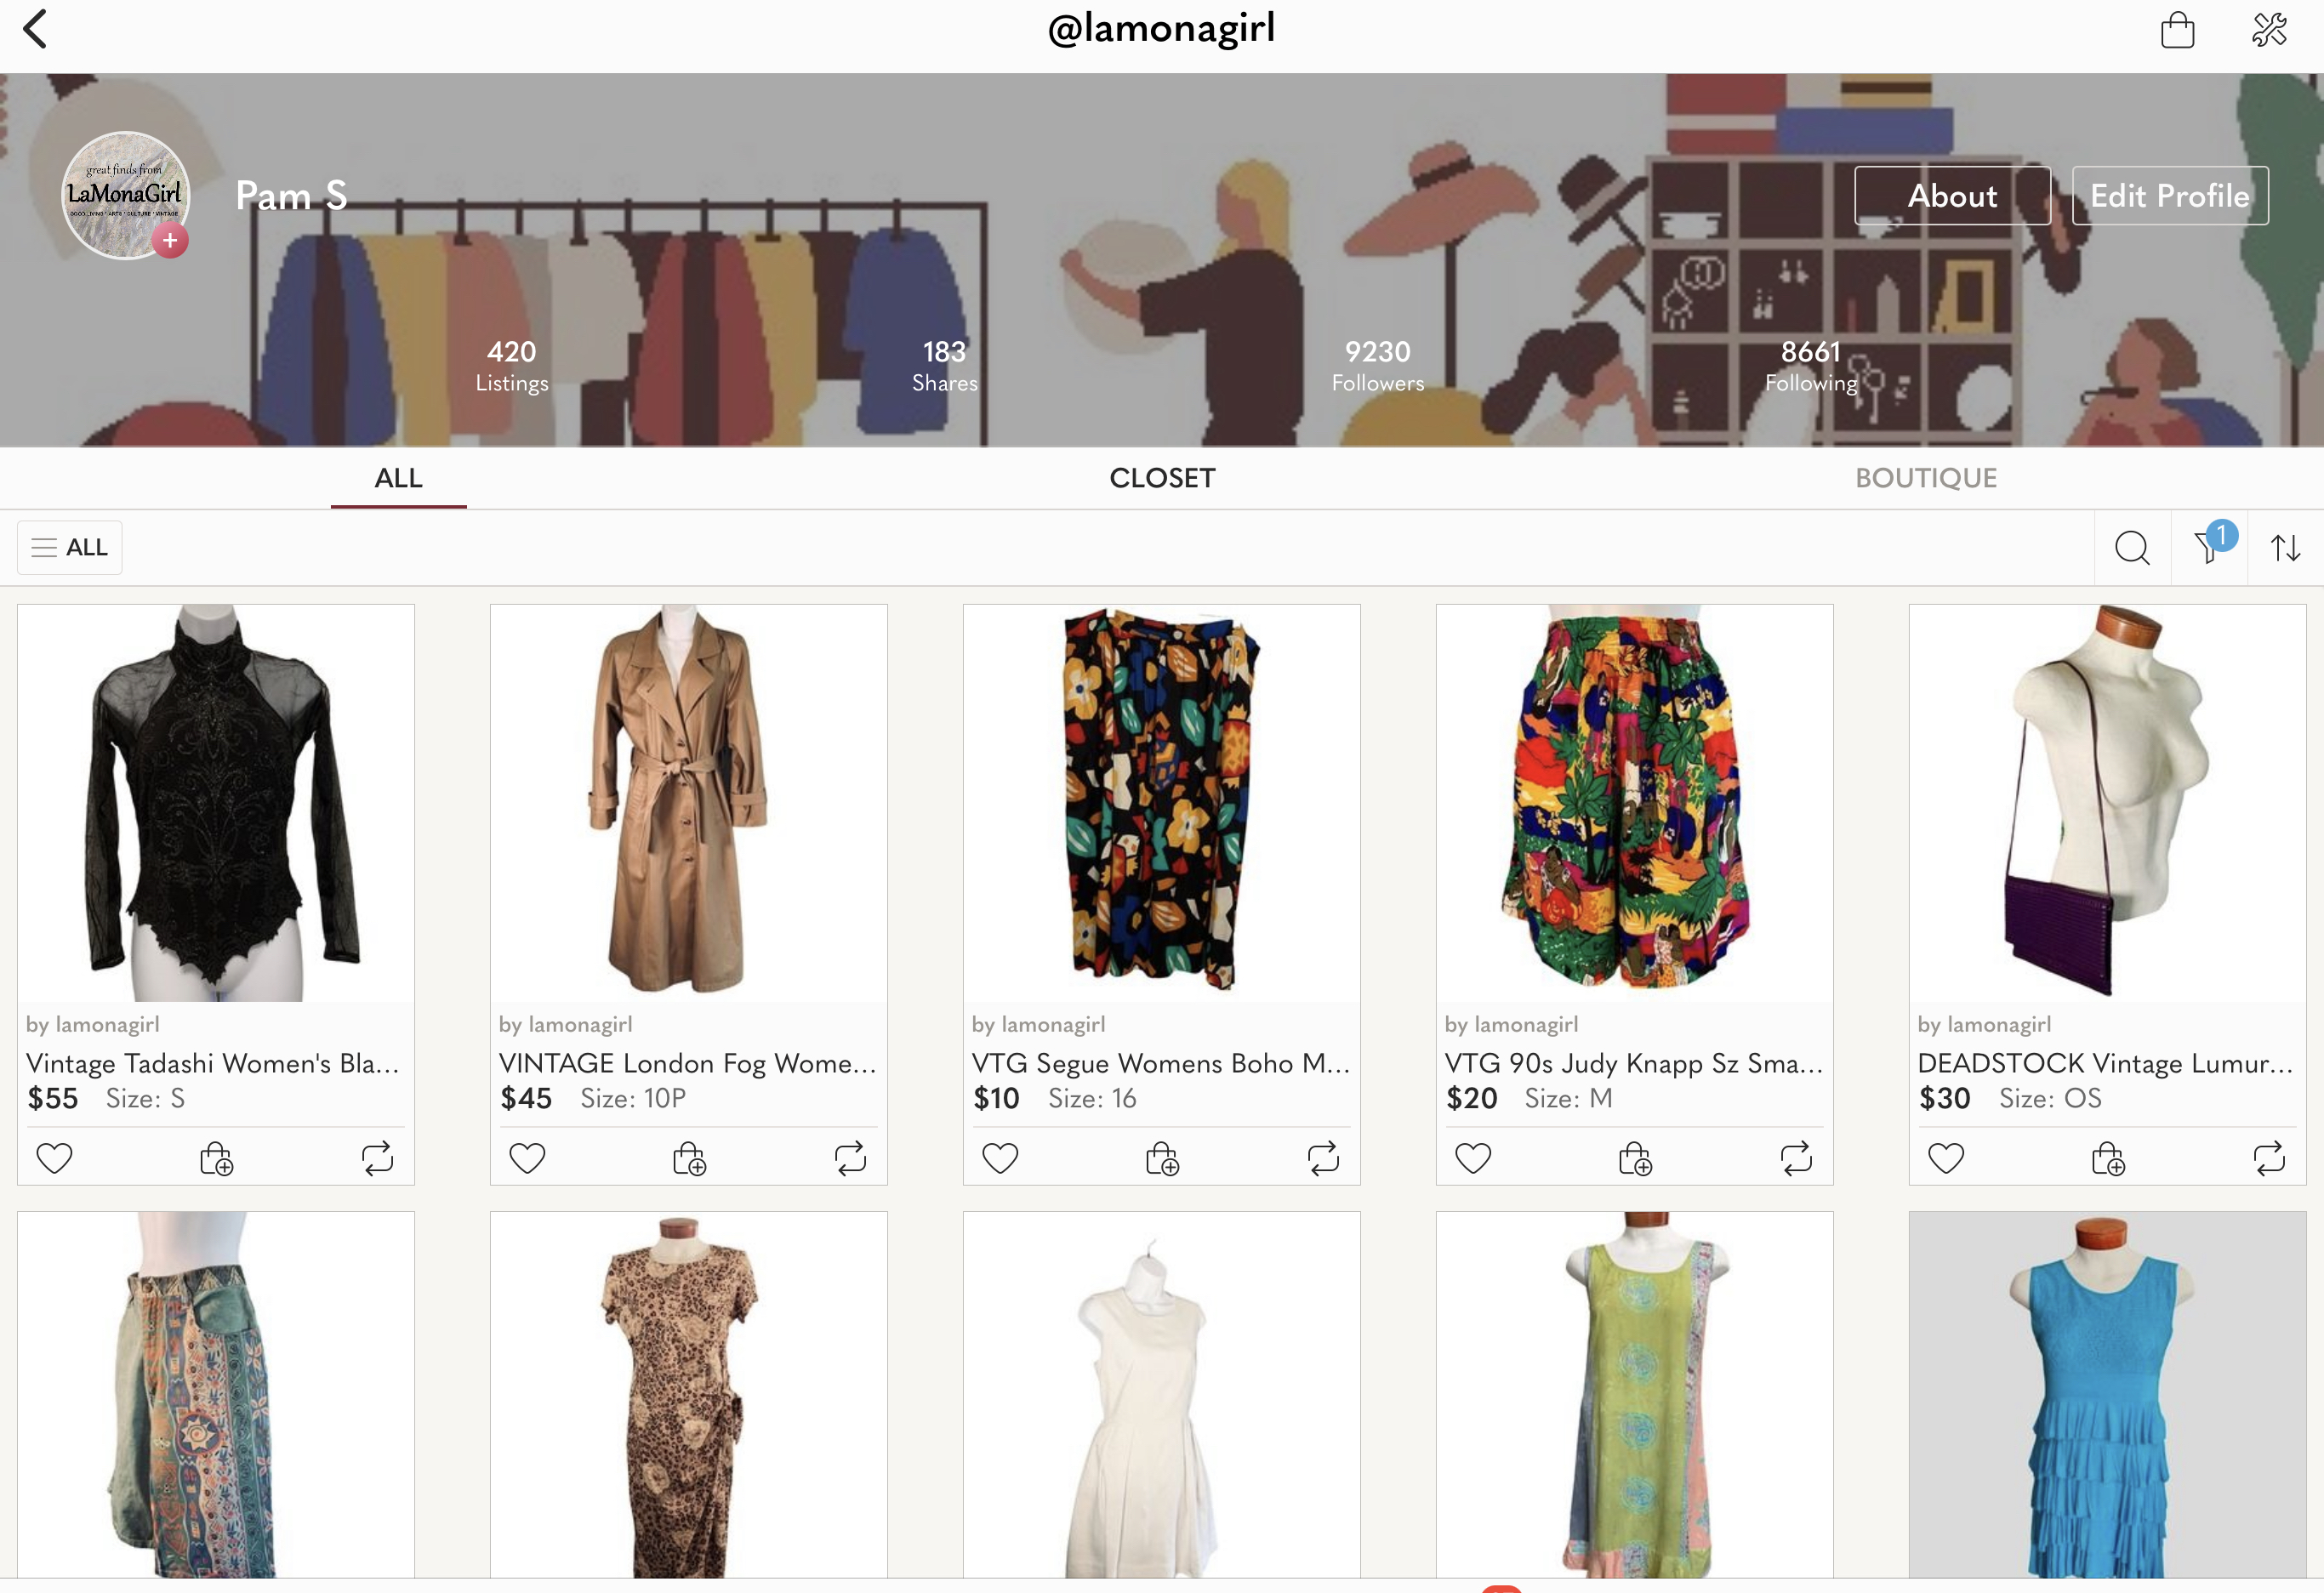Screen dimensions: 2324x1593
Task: Open the ALL category dropdown menu
Action: click(70, 548)
